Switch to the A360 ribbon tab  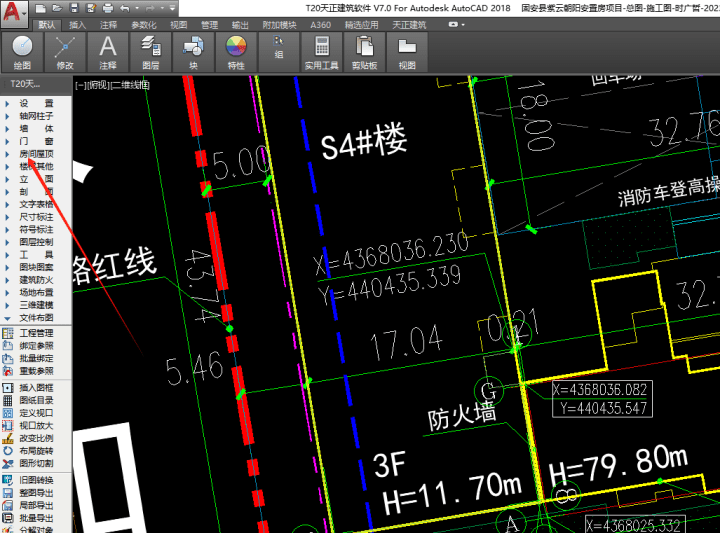point(321,25)
